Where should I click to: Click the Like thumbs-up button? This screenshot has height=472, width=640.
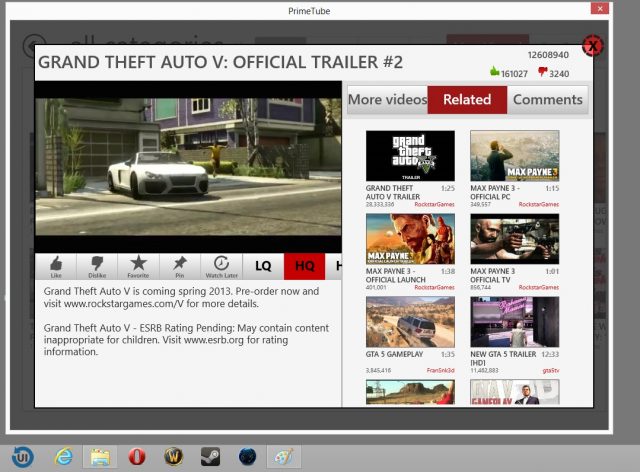tap(56, 265)
